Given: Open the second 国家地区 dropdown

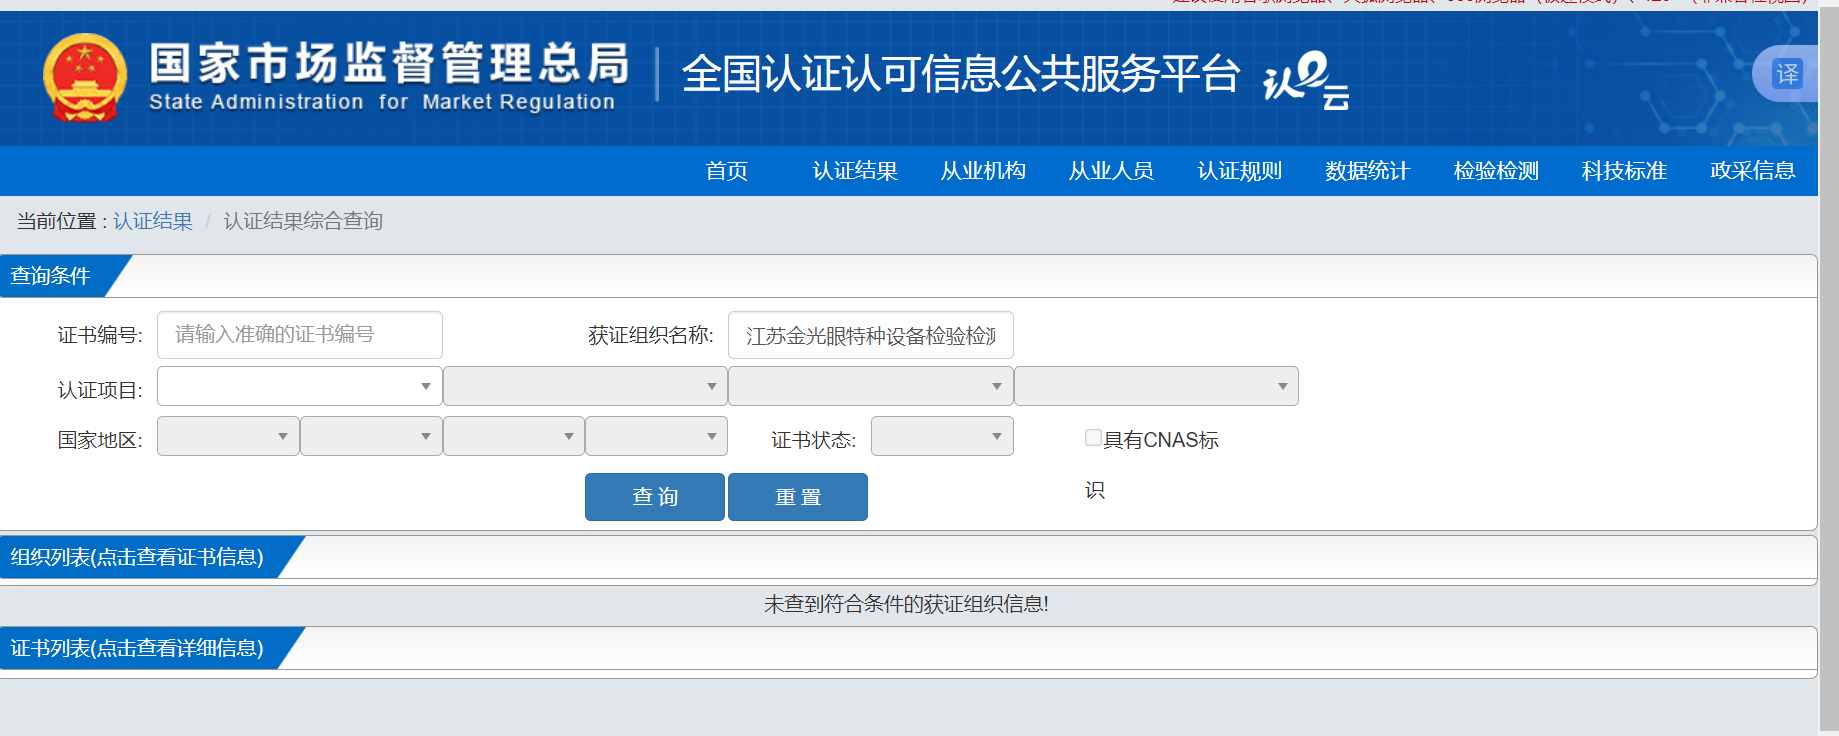Looking at the screenshot, I should (x=371, y=436).
